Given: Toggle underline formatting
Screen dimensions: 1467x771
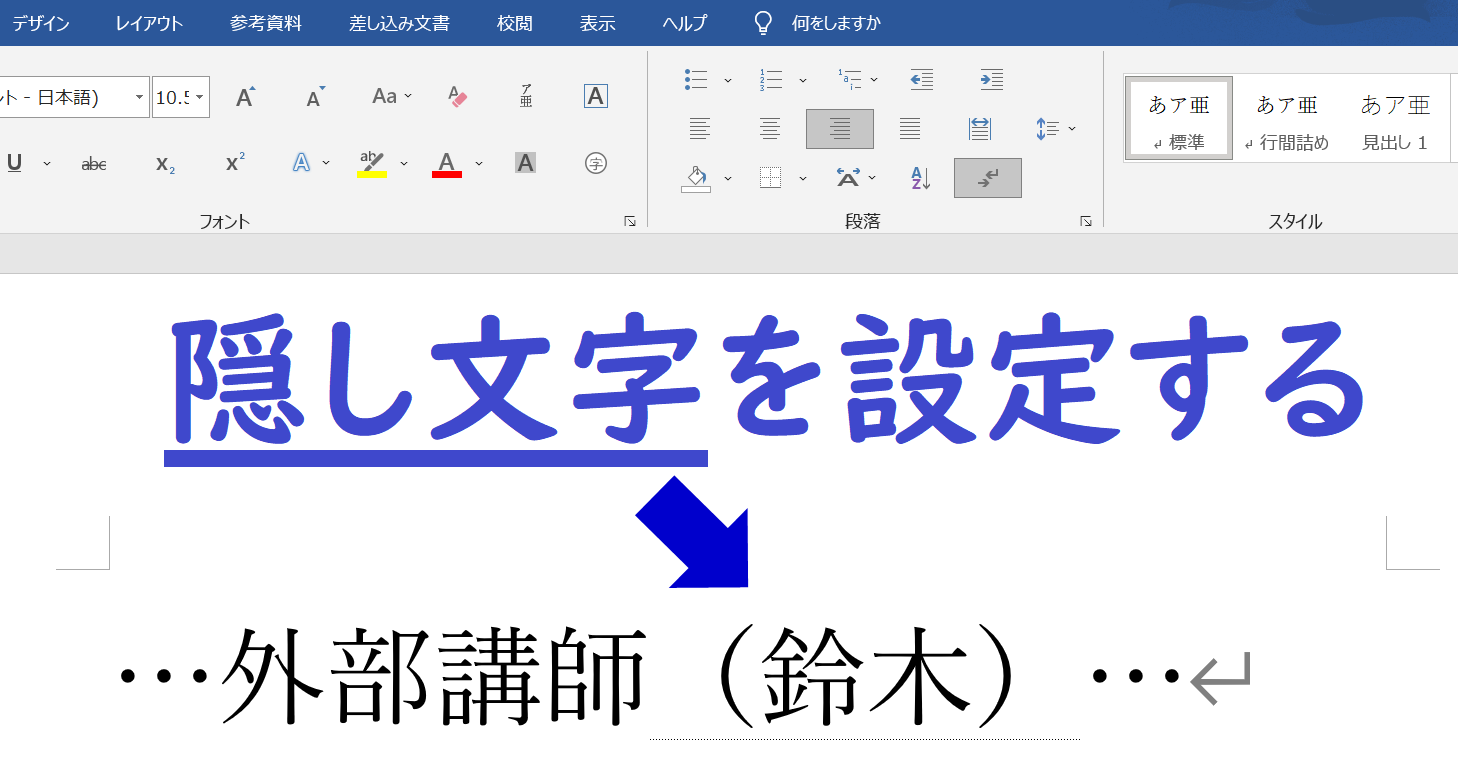Looking at the screenshot, I should click(x=15, y=163).
